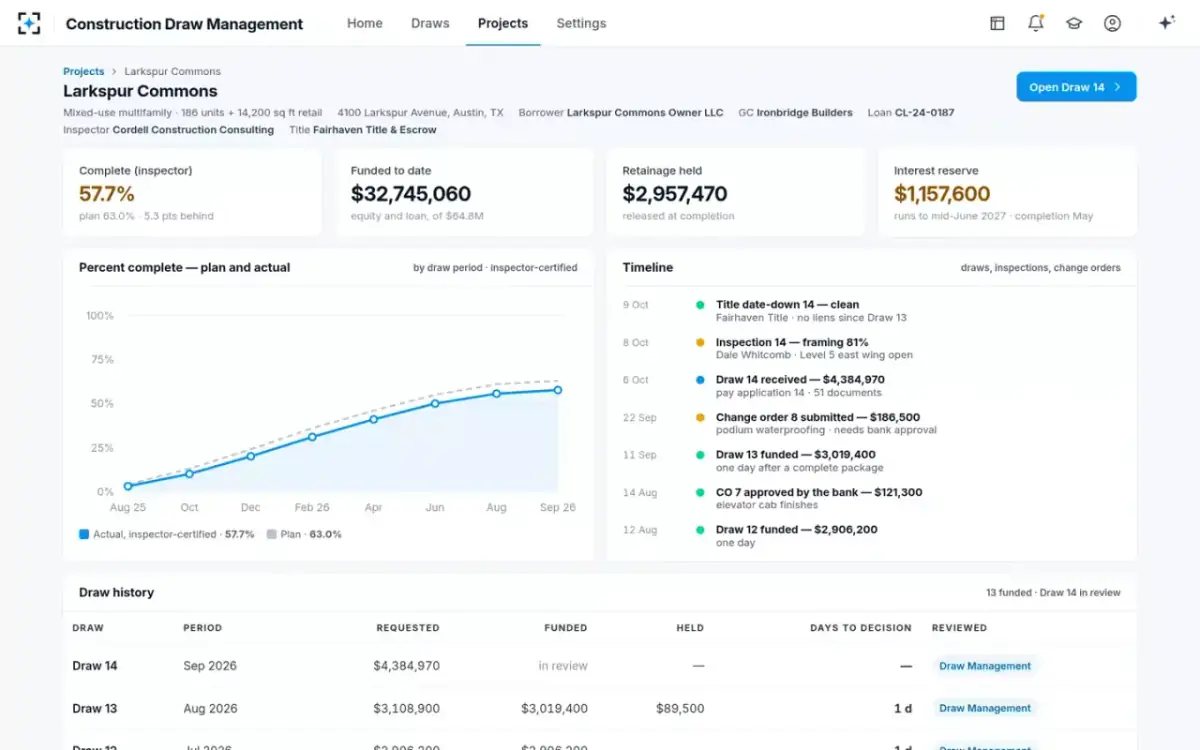
Task: Click the Open Draw 14 button
Action: [x=1076, y=87]
